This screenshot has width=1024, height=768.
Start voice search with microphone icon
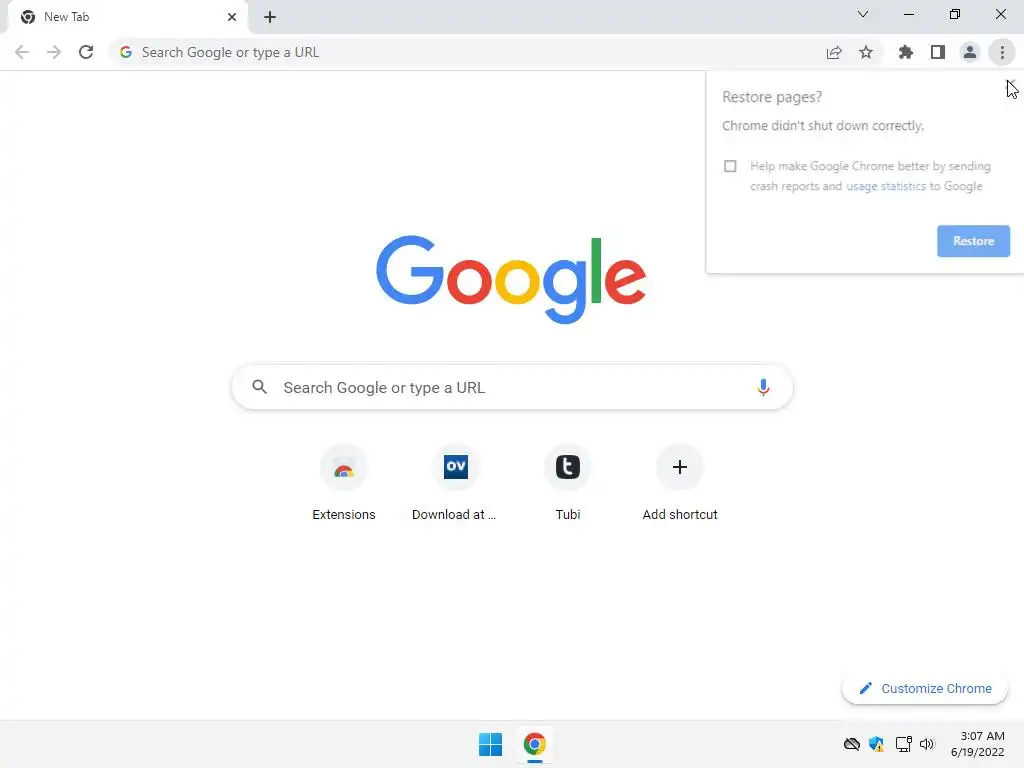click(x=763, y=387)
